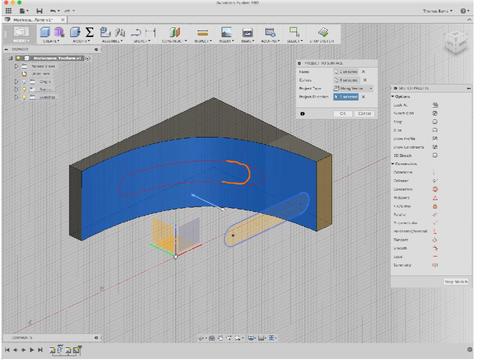Open the Assemble dropdown menu
The width and height of the screenshot is (480, 360).
(x=112, y=41)
